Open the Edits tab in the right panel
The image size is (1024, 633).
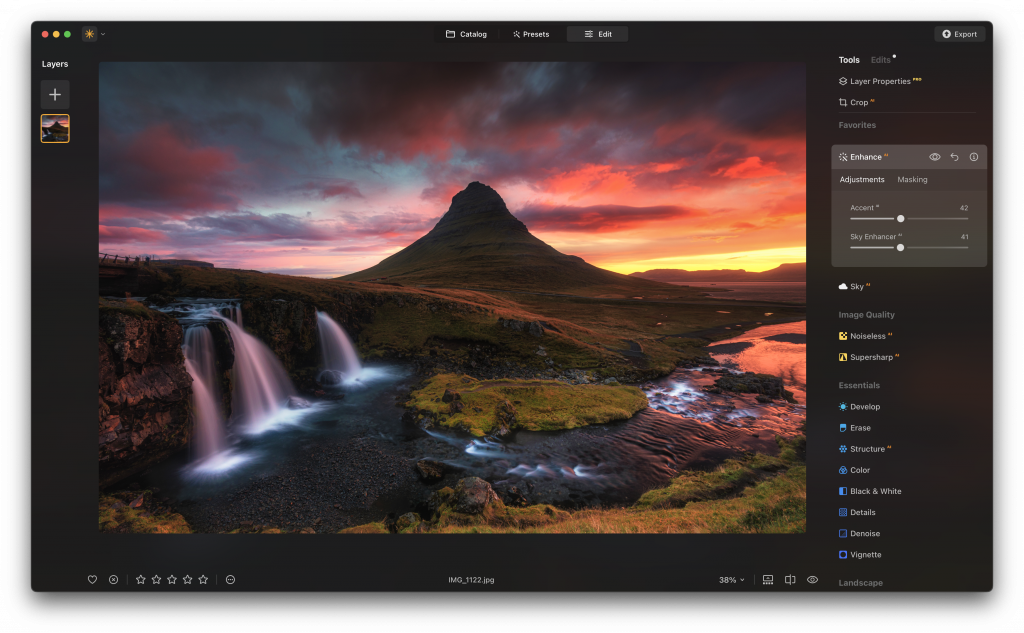click(x=880, y=60)
